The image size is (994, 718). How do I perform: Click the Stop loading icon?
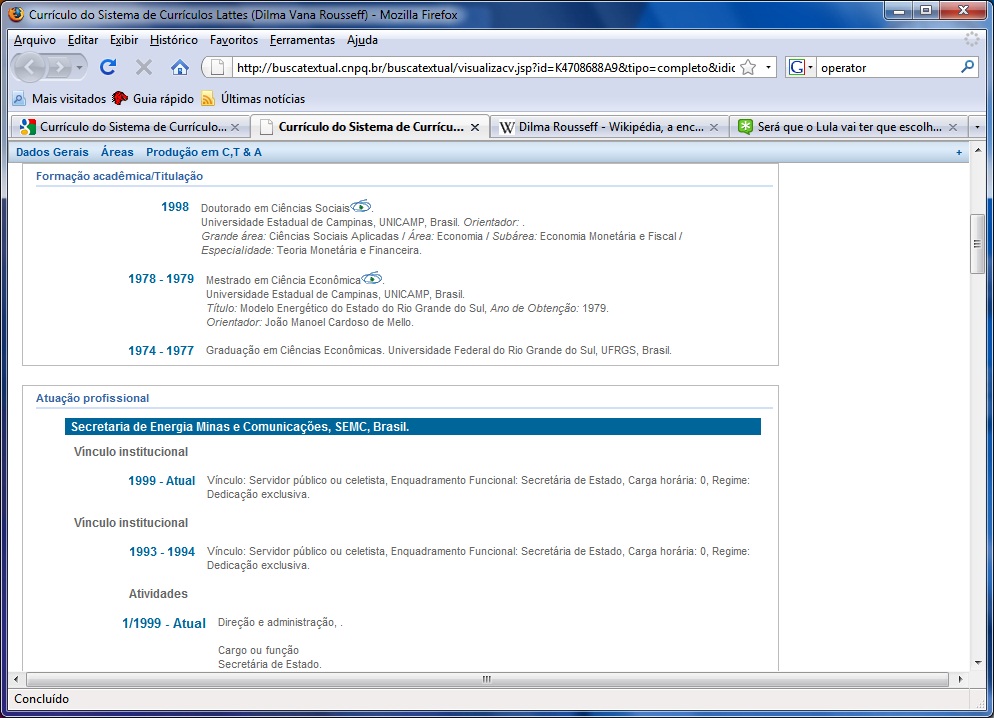144,67
